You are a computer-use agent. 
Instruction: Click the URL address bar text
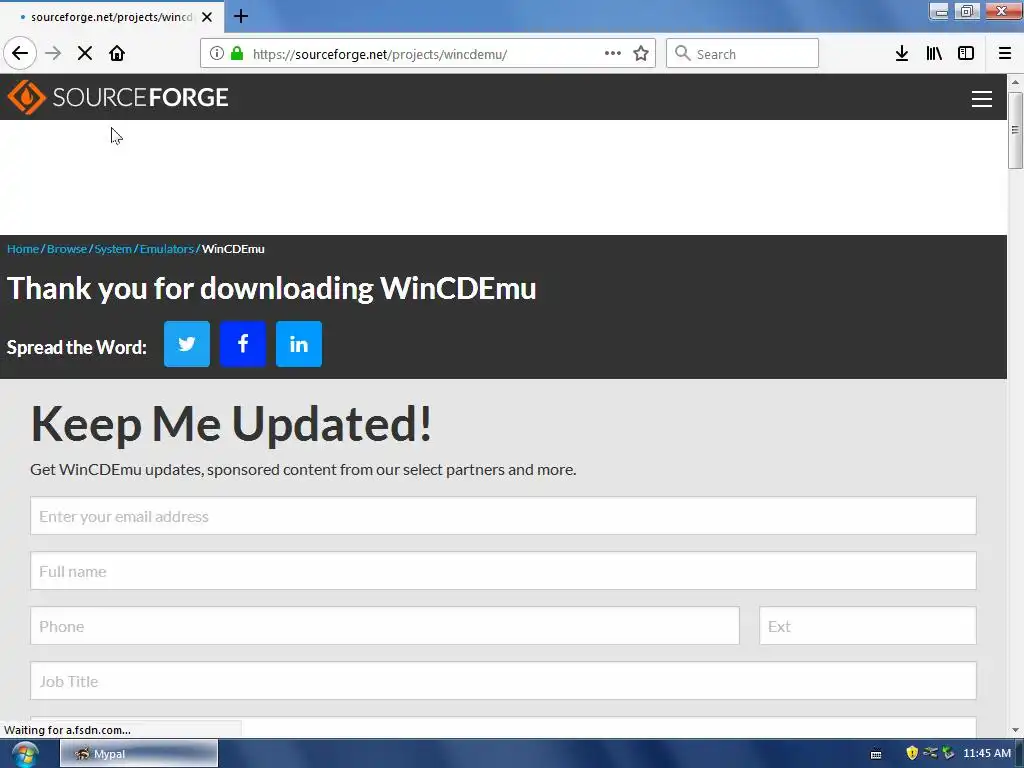pos(379,54)
